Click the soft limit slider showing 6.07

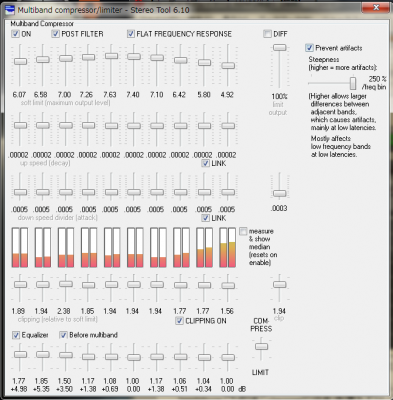coord(20,62)
